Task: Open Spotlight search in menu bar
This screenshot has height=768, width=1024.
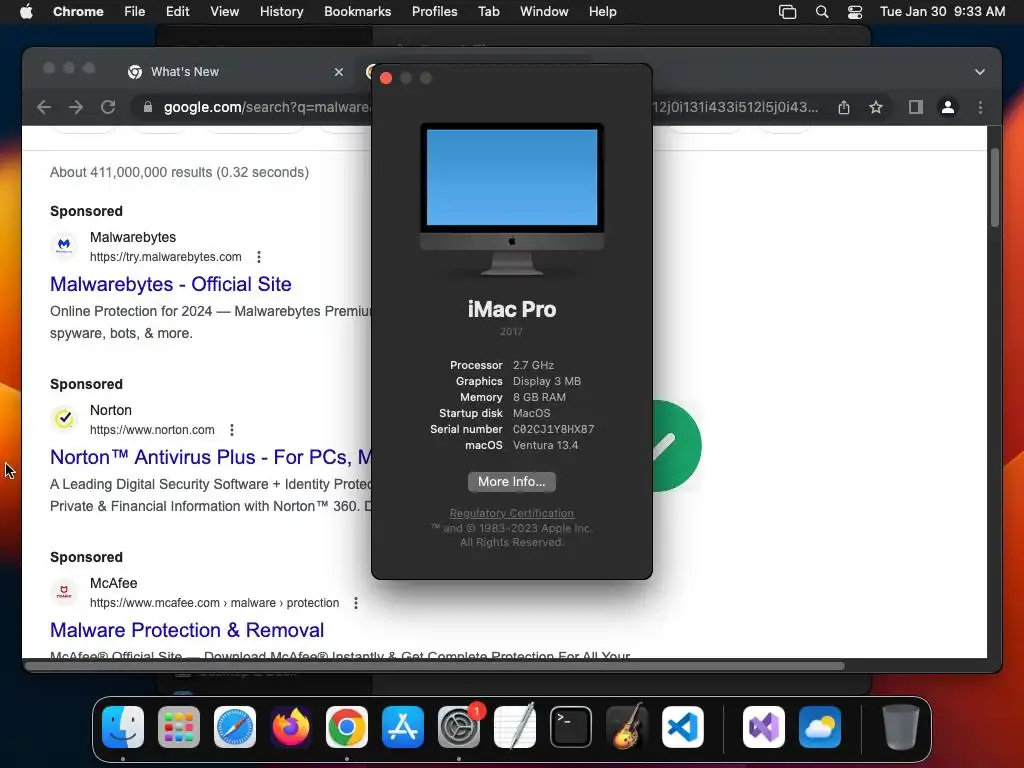Action: pos(822,12)
